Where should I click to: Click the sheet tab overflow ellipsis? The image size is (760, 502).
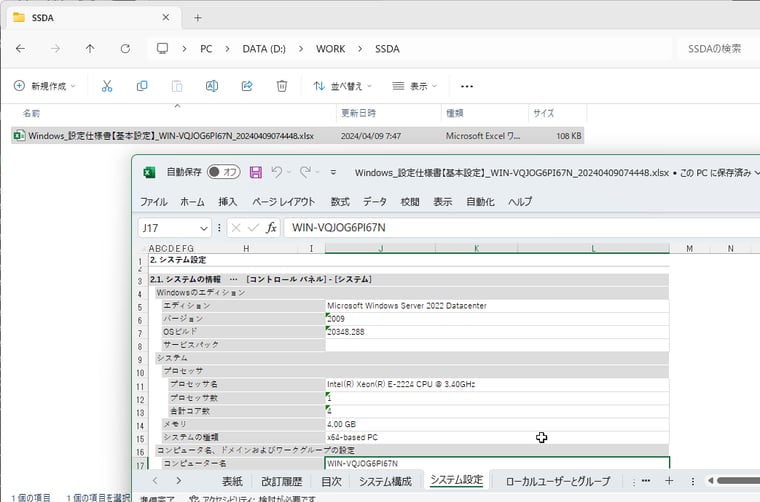646,481
